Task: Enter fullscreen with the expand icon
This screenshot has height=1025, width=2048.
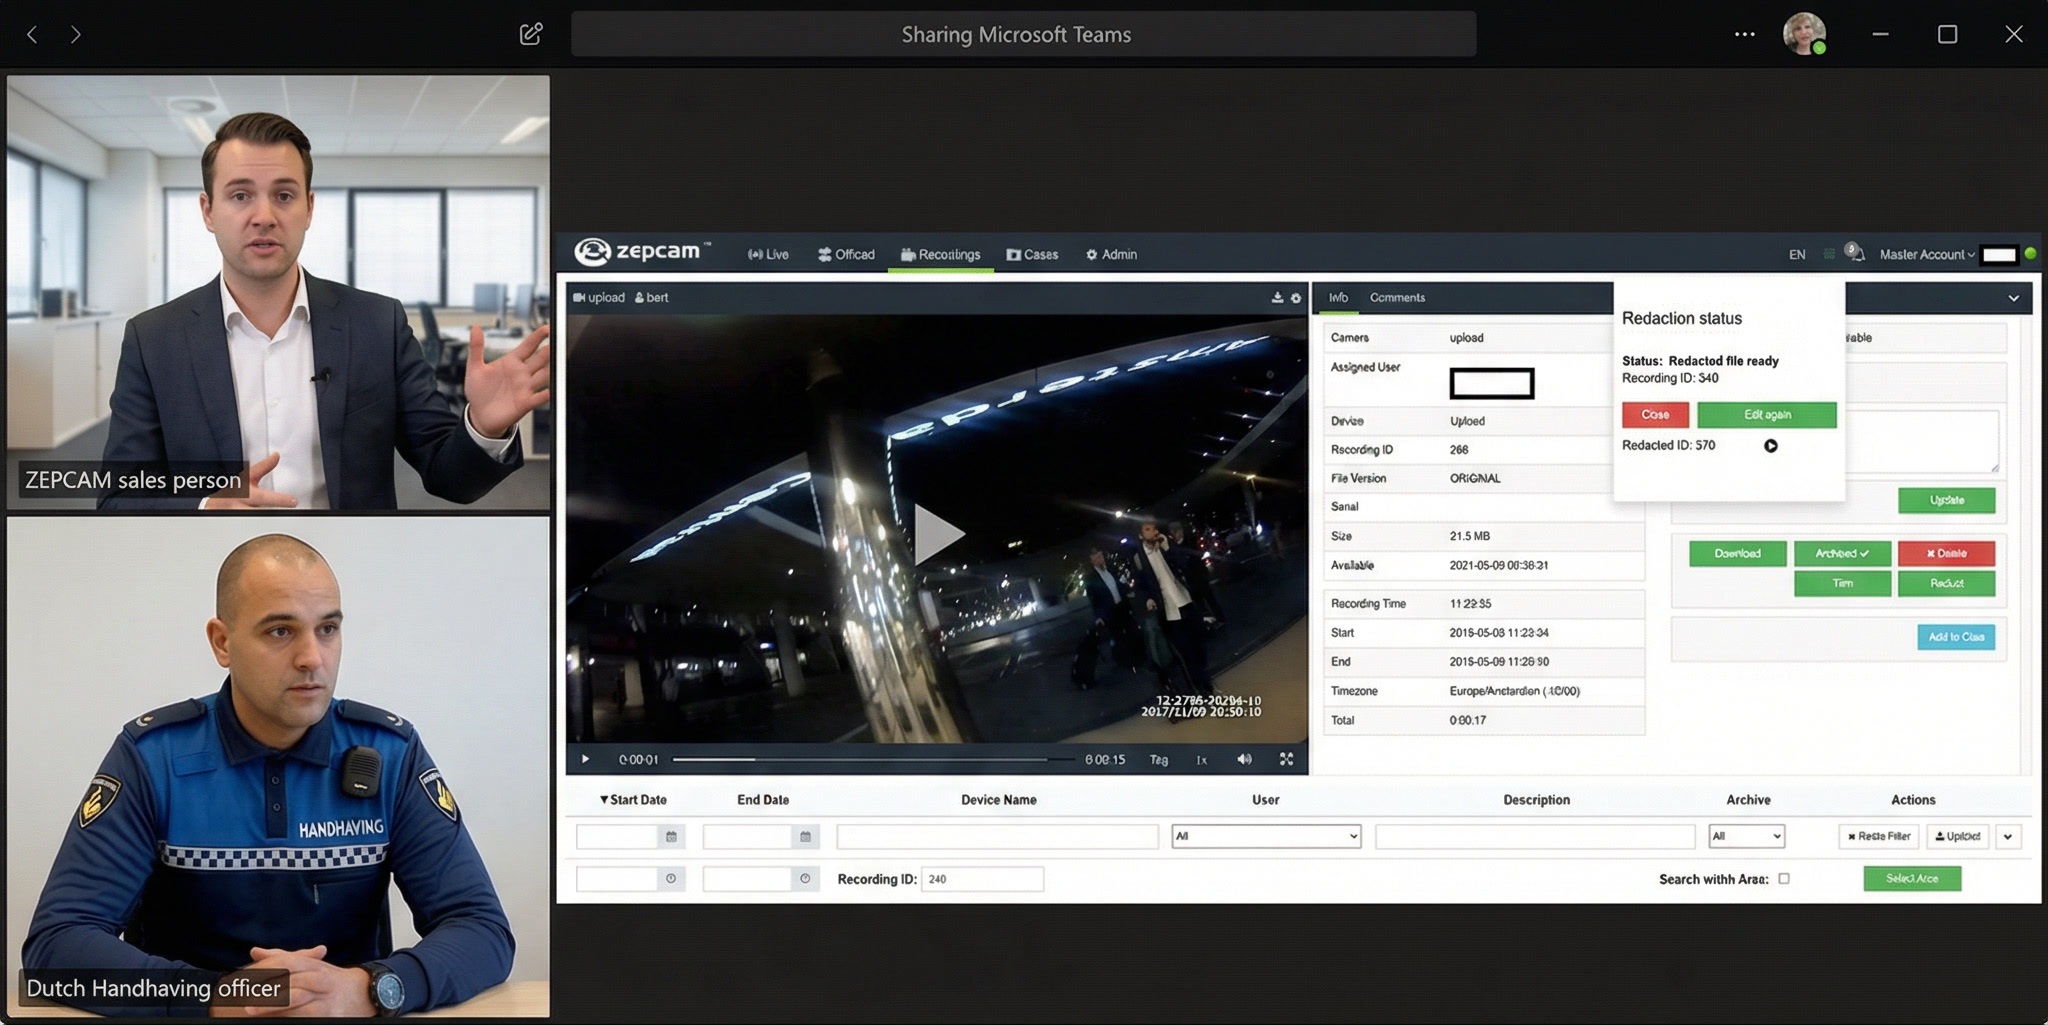Action: pyautogui.click(x=1287, y=760)
